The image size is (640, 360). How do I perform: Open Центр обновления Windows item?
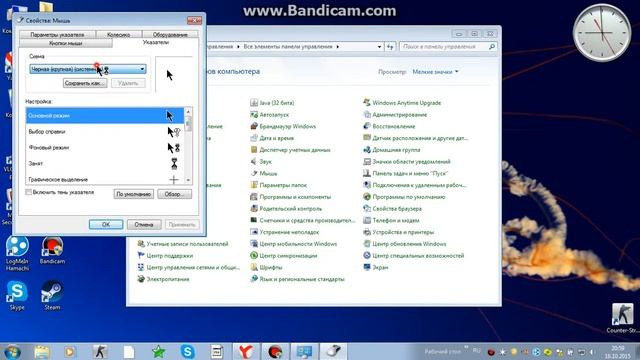pos(405,244)
